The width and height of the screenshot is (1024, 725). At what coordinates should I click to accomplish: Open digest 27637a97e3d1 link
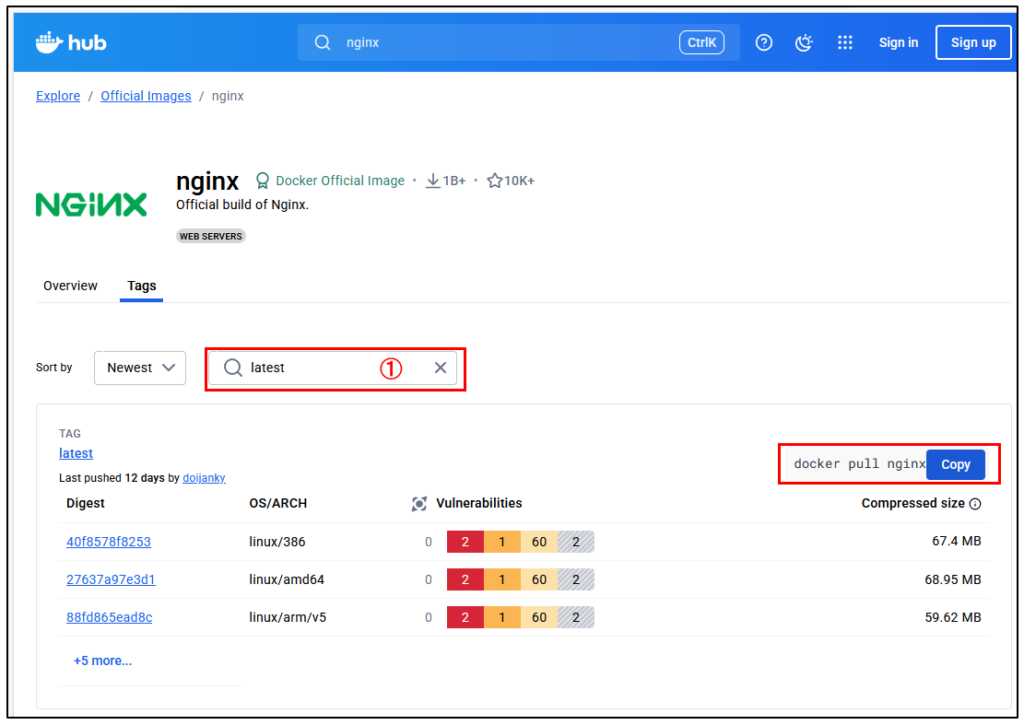[111, 580]
